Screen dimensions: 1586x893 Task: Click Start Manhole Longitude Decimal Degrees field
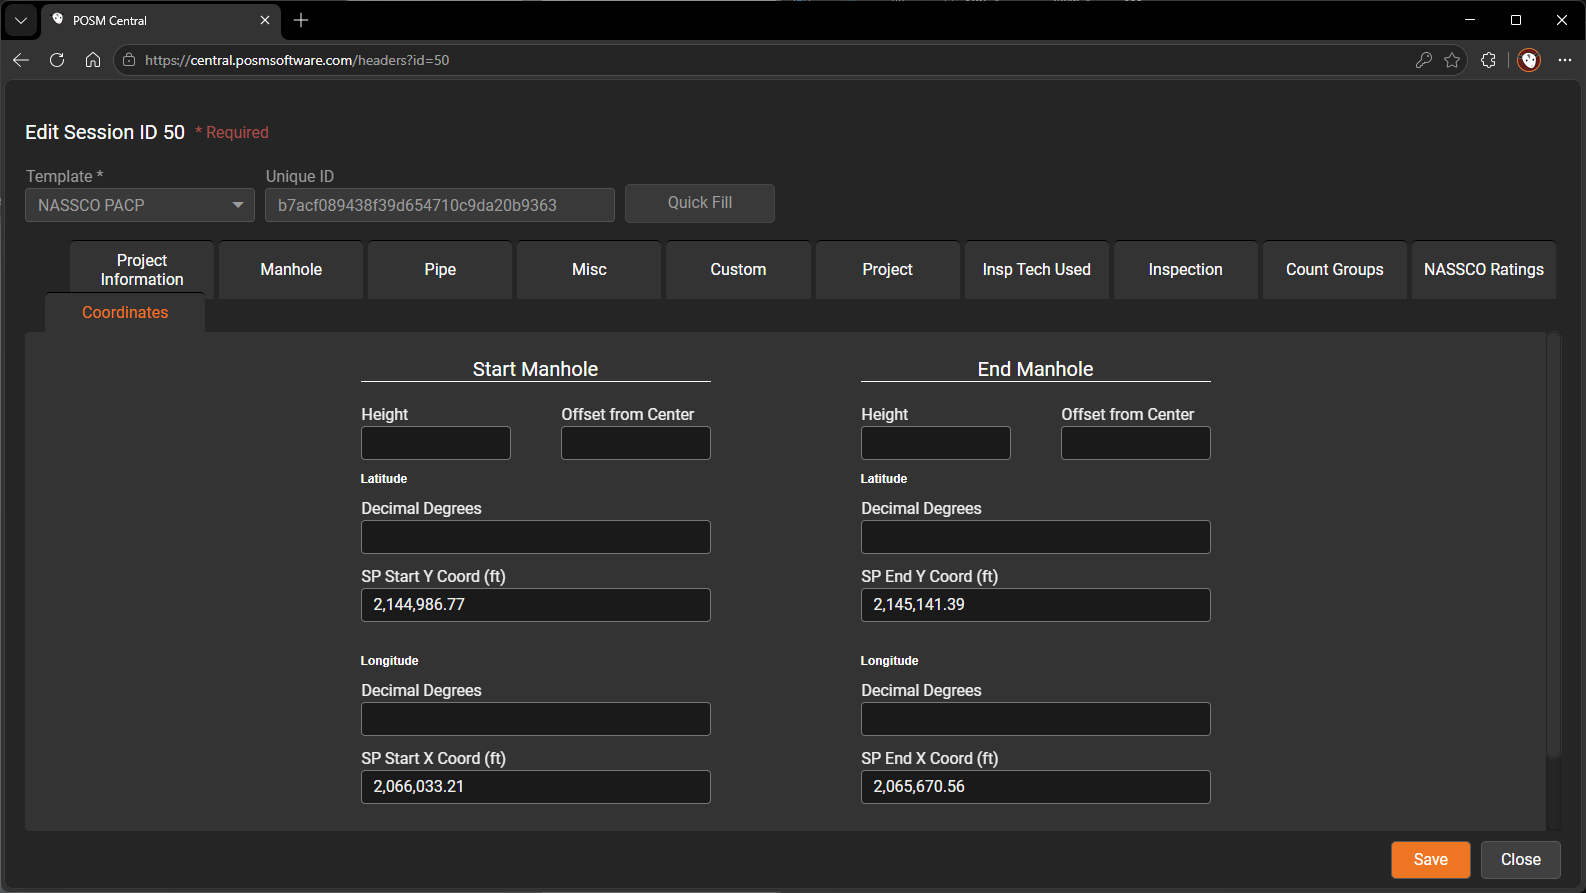point(536,719)
